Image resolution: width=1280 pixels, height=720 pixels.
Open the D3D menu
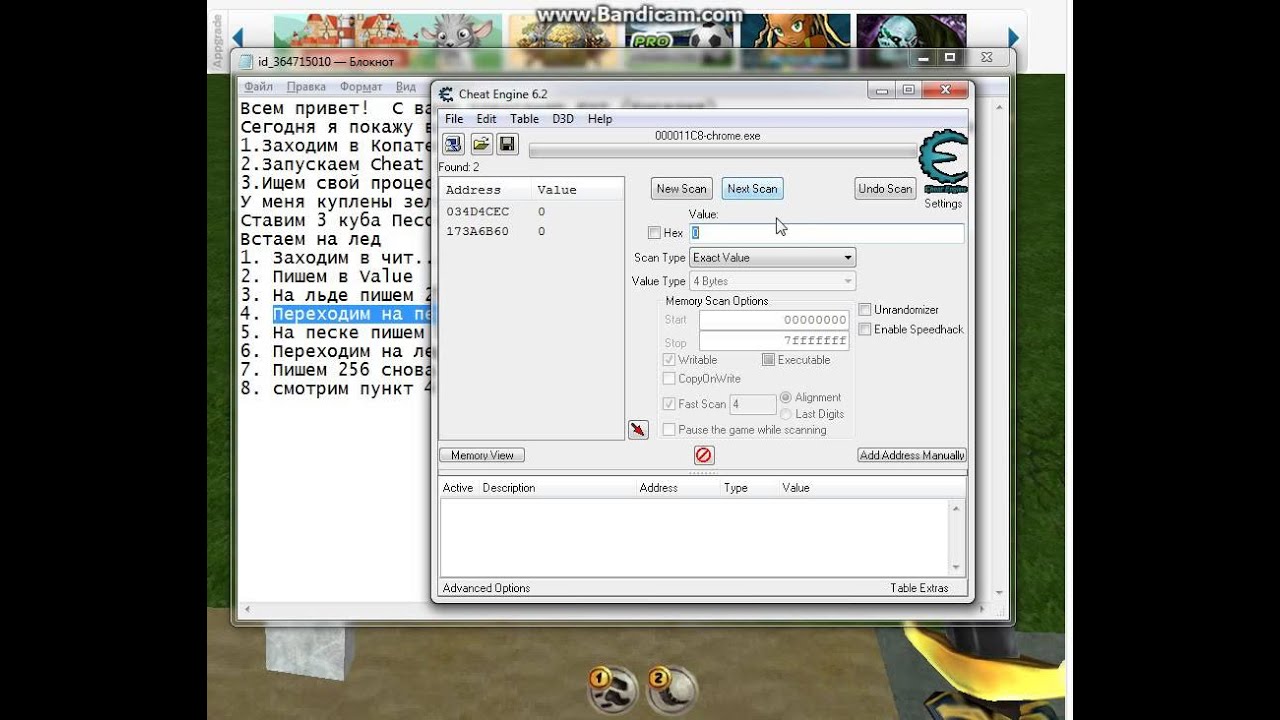tap(563, 119)
